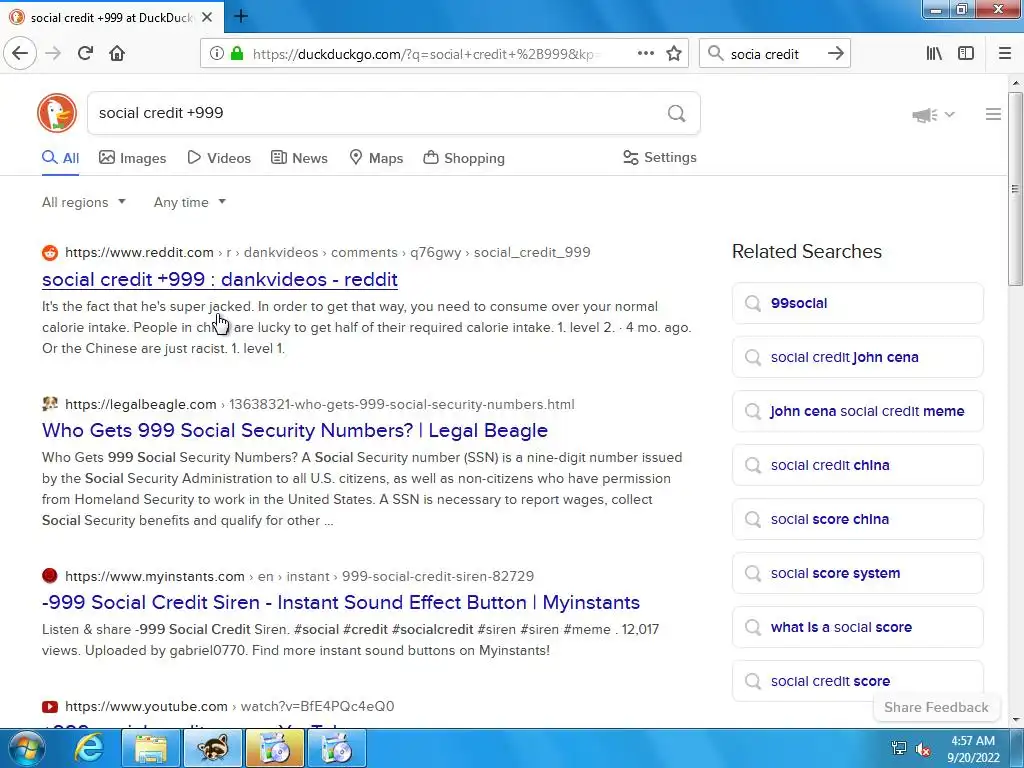Search related term john cena social credit meme
The width and height of the screenshot is (1024, 768).
pyautogui.click(x=857, y=411)
